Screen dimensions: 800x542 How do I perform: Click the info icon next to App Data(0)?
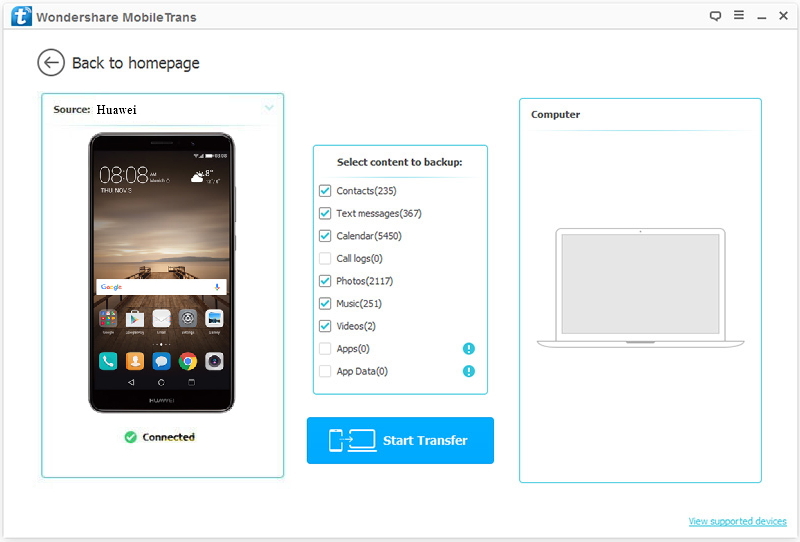(x=468, y=371)
